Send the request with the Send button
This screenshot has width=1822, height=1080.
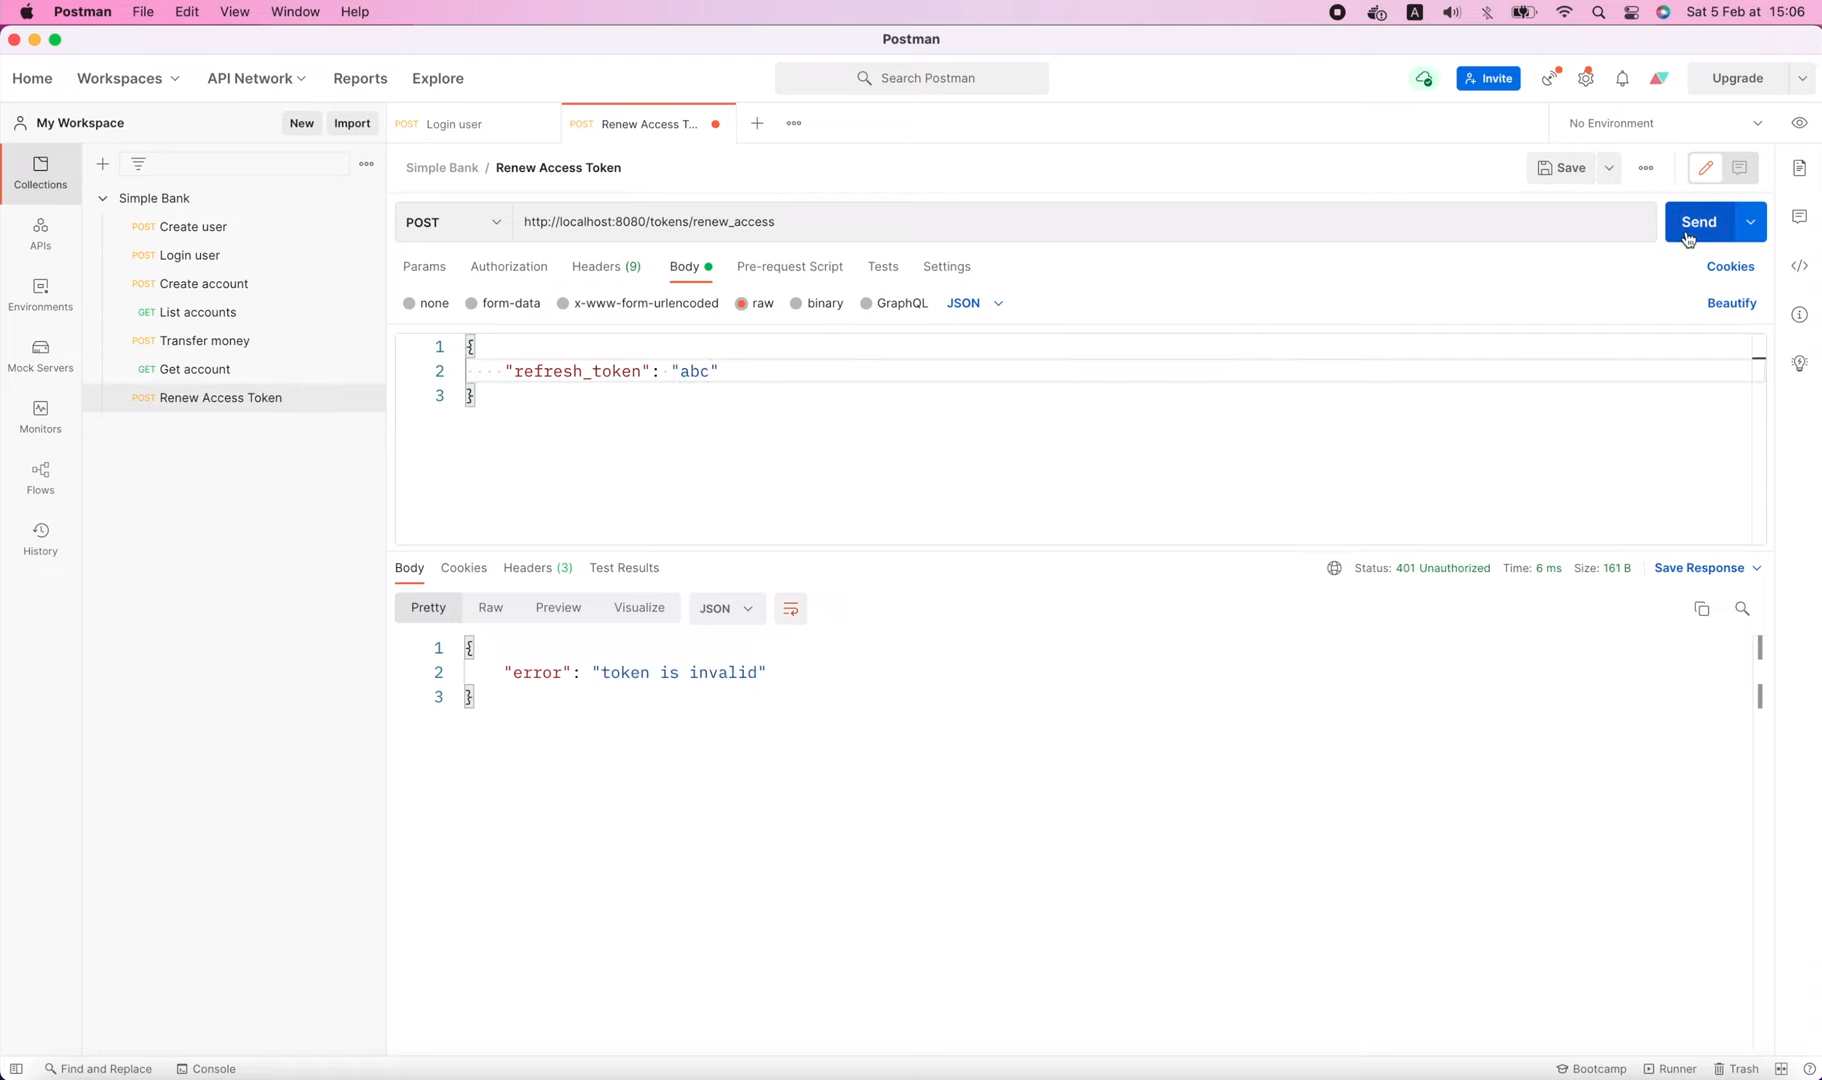1698,222
